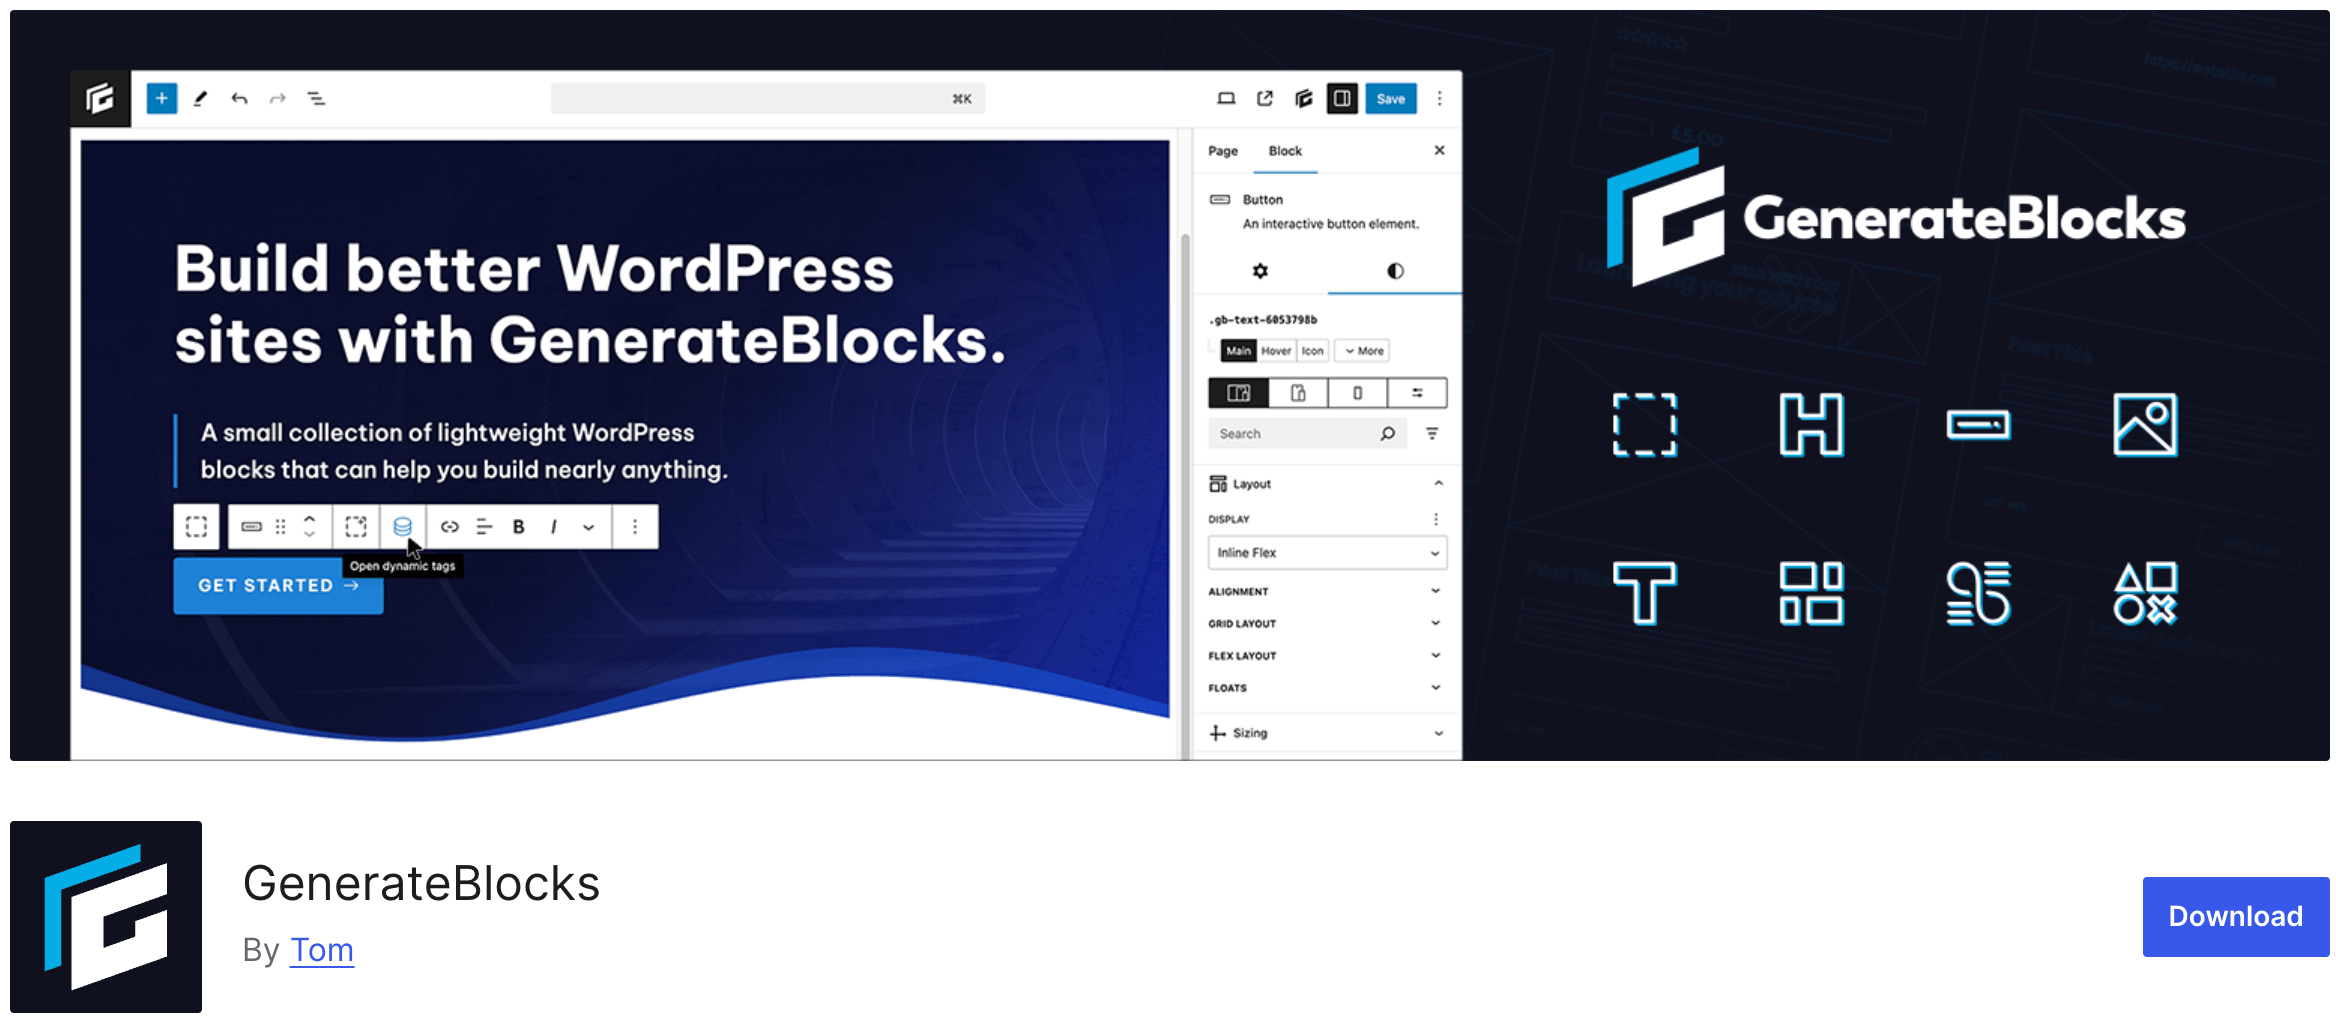The image size is (2336, 1016).
Task: Expand the FLEX LAYOUT section
Action: click(1327, 656)
